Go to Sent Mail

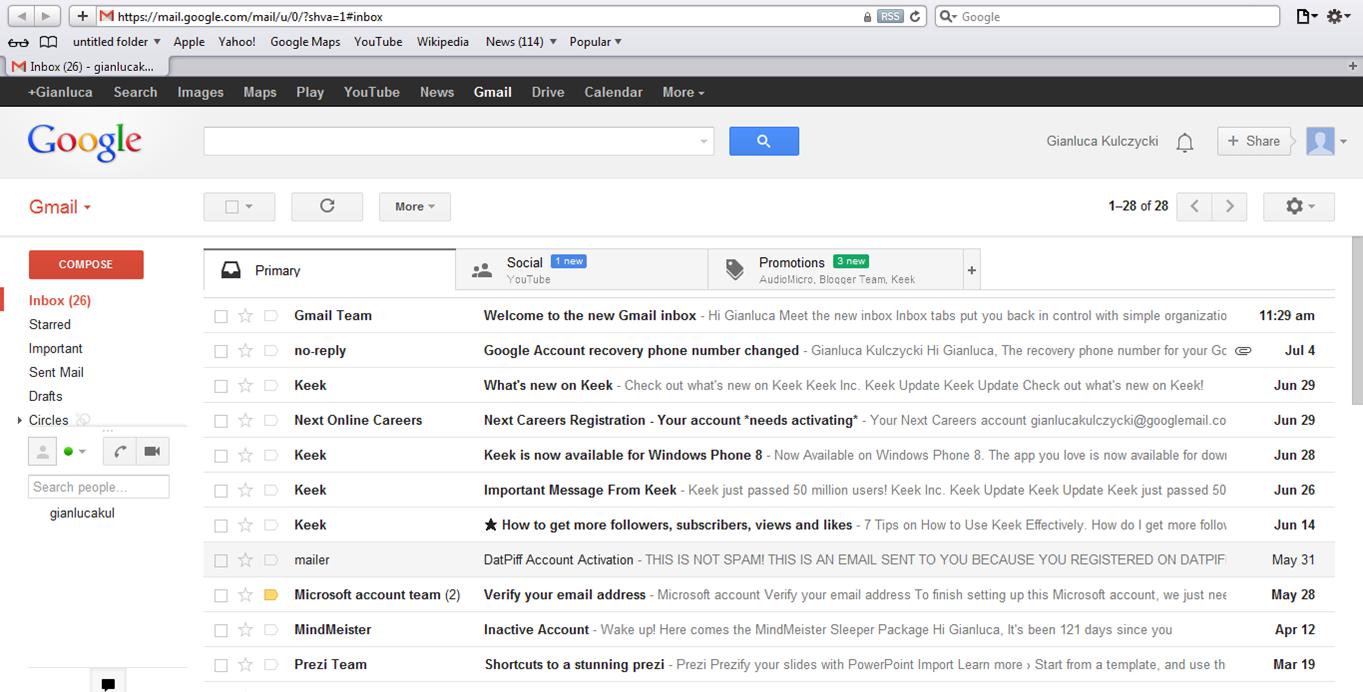point(56,373)
